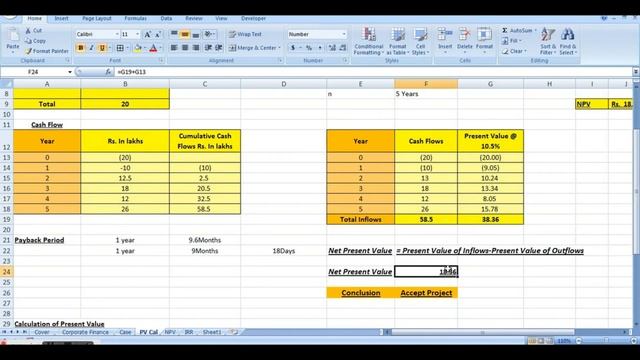Click the Insert Function fx icon

point(108,72)
